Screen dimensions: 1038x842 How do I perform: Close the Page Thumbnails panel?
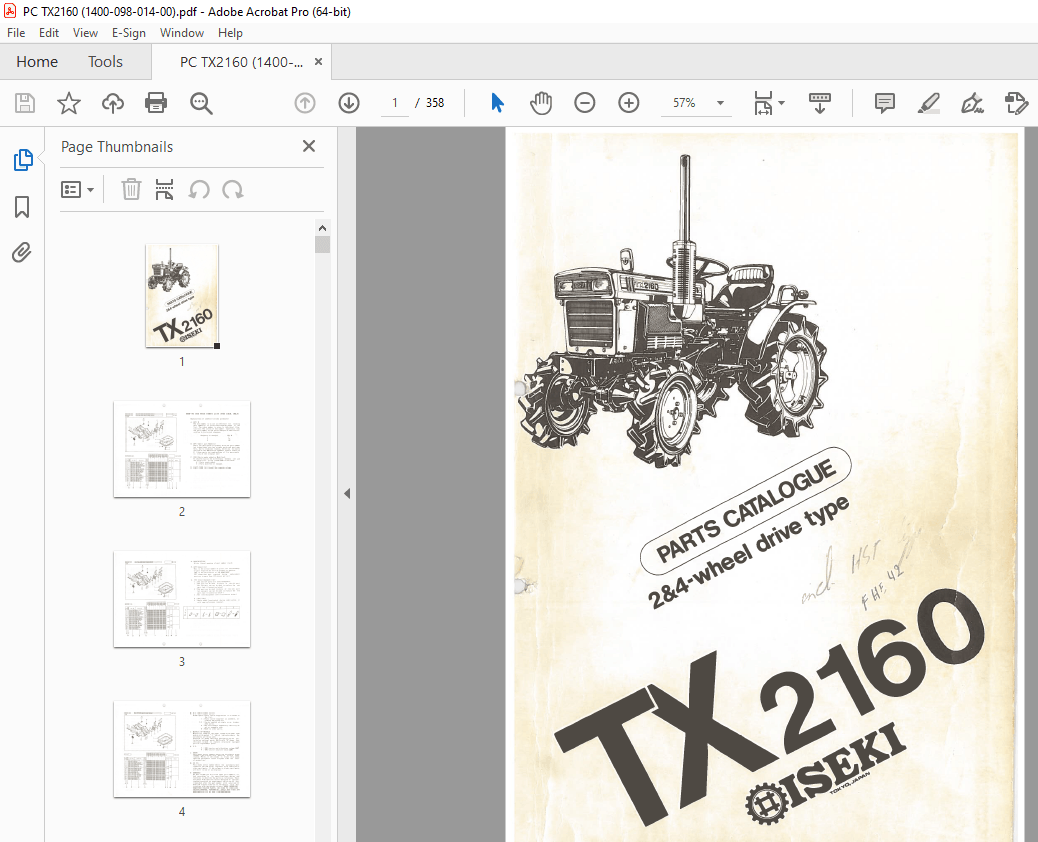coord(309,146)
